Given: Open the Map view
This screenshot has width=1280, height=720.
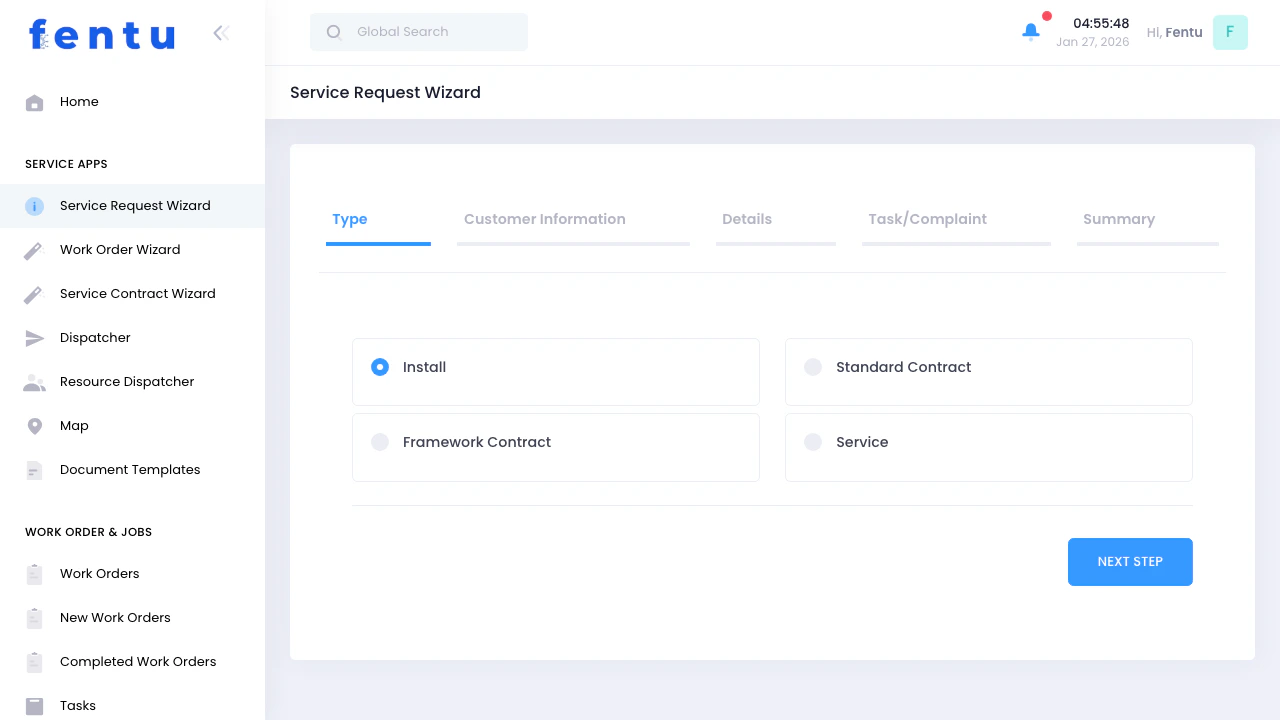Looking at the screenshot, I should coord(74,425).
